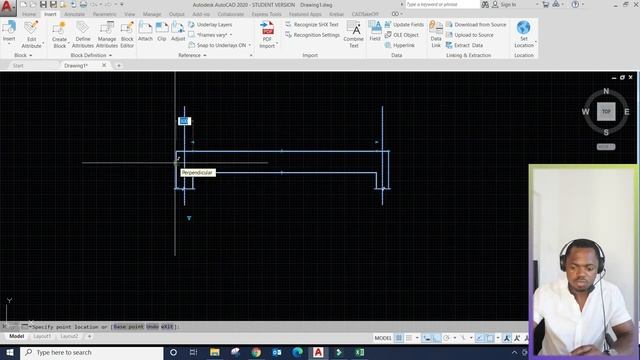The image size is (640, 360).
Task: Open the Insert block dropdown arrow
Action: (x=9, y=44)
